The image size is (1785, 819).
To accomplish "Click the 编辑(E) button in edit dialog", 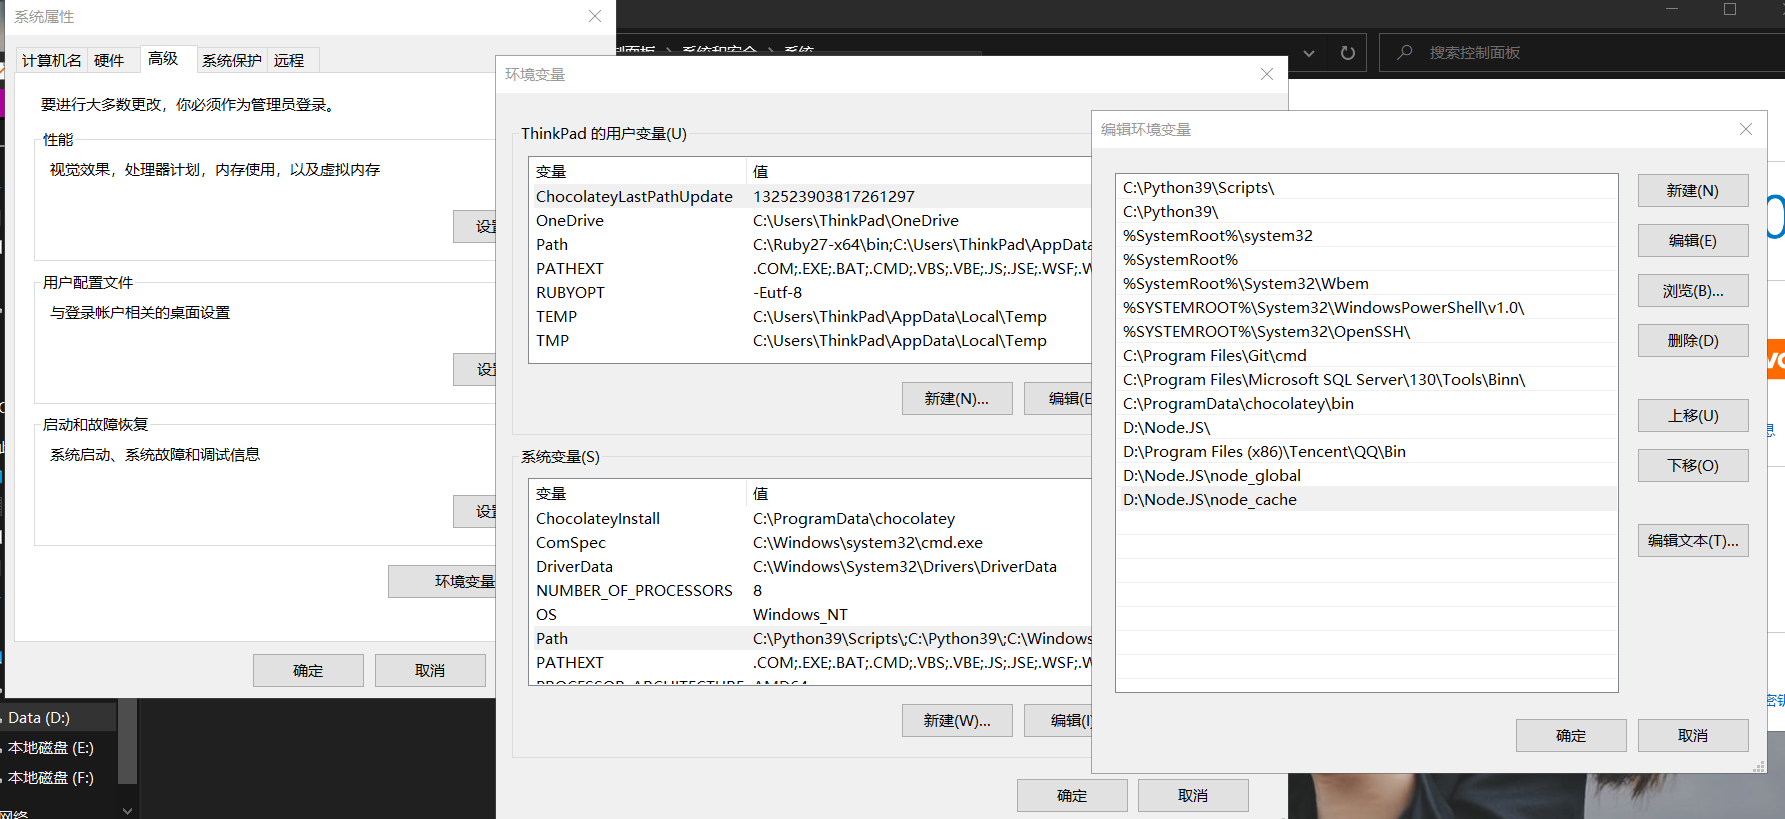I will coord(1693,240).
